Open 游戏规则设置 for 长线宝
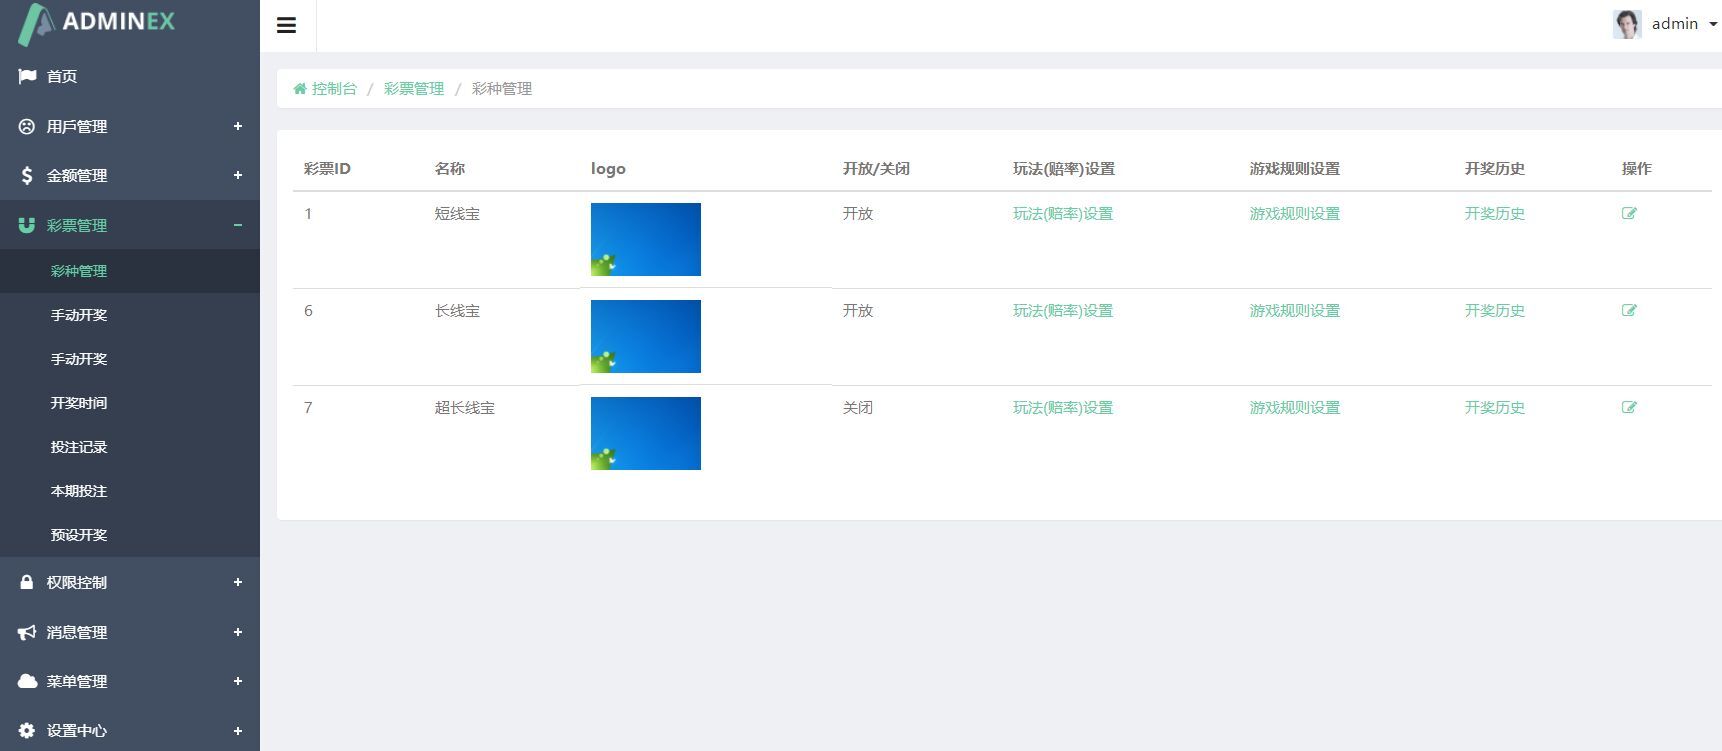 [1294, 310]
